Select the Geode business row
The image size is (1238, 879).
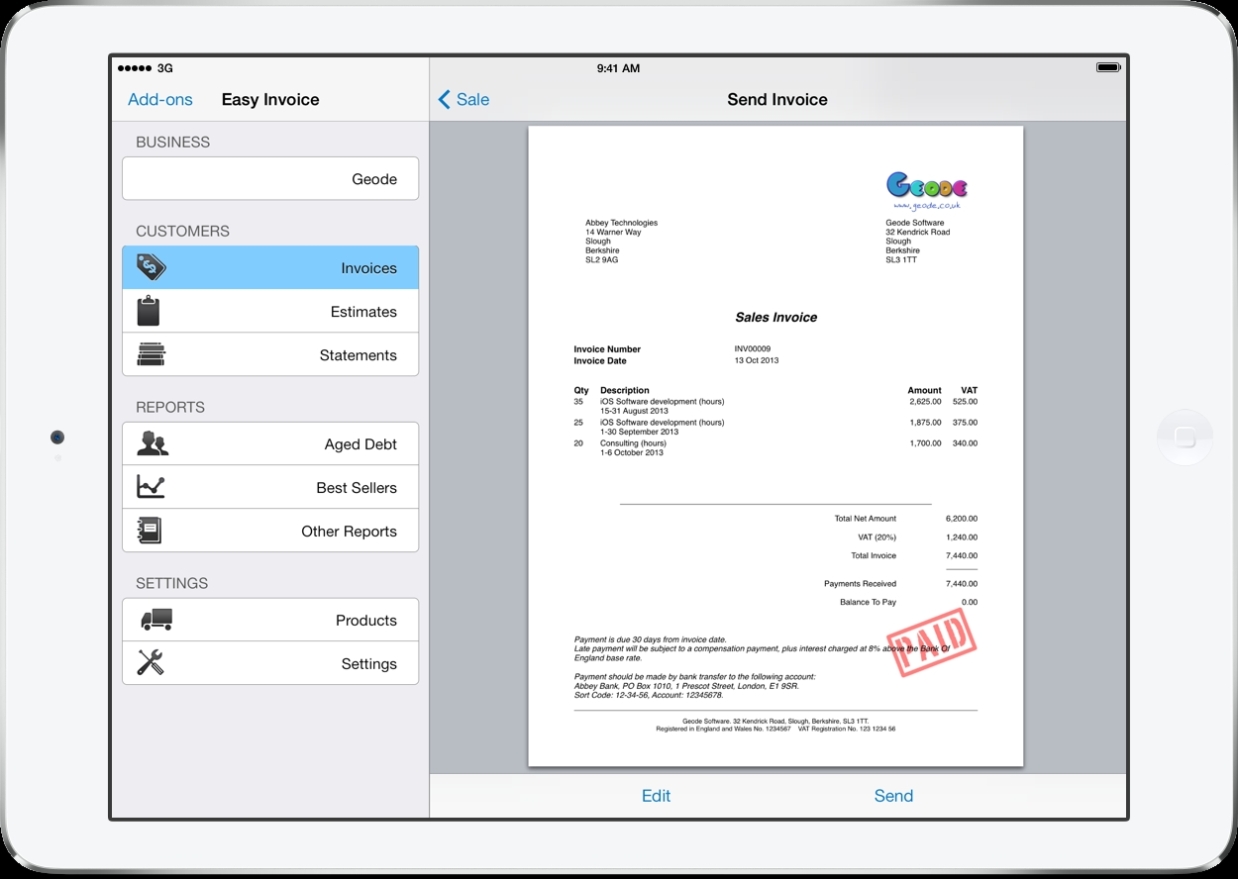(270, 178)
